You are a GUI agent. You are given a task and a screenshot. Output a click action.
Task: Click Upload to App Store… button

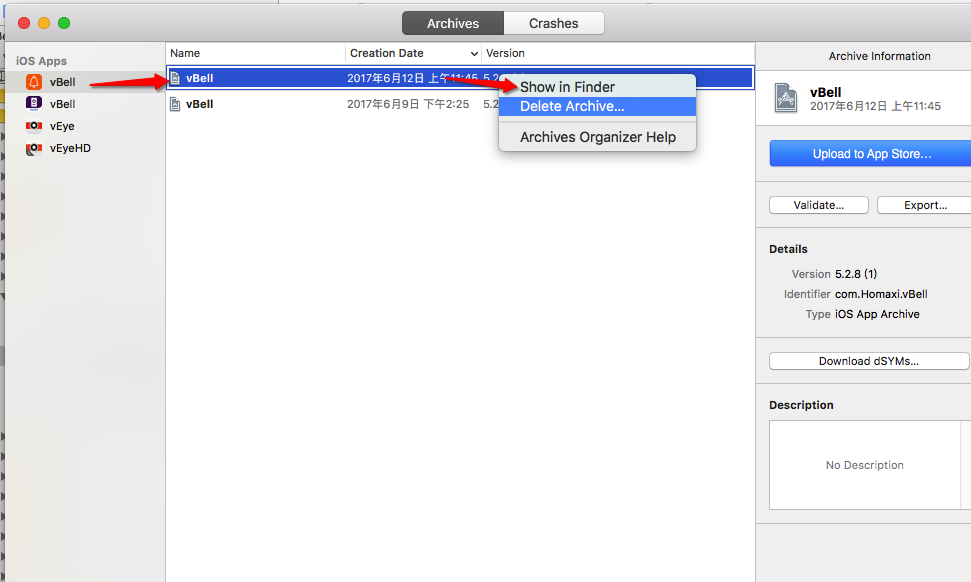pos(871,154)
